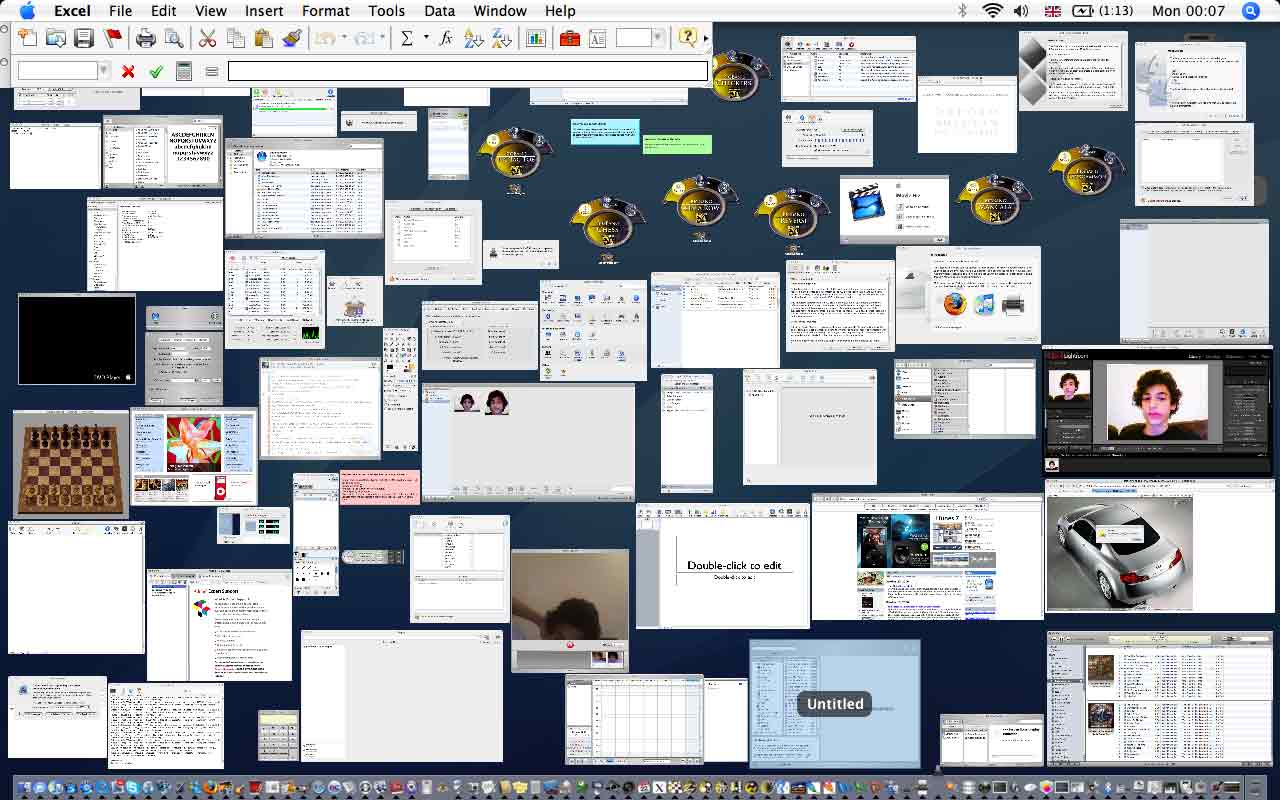Click the red Flag for Follow Up icon
The image size is (1280, 800).
tap(112, 38)
